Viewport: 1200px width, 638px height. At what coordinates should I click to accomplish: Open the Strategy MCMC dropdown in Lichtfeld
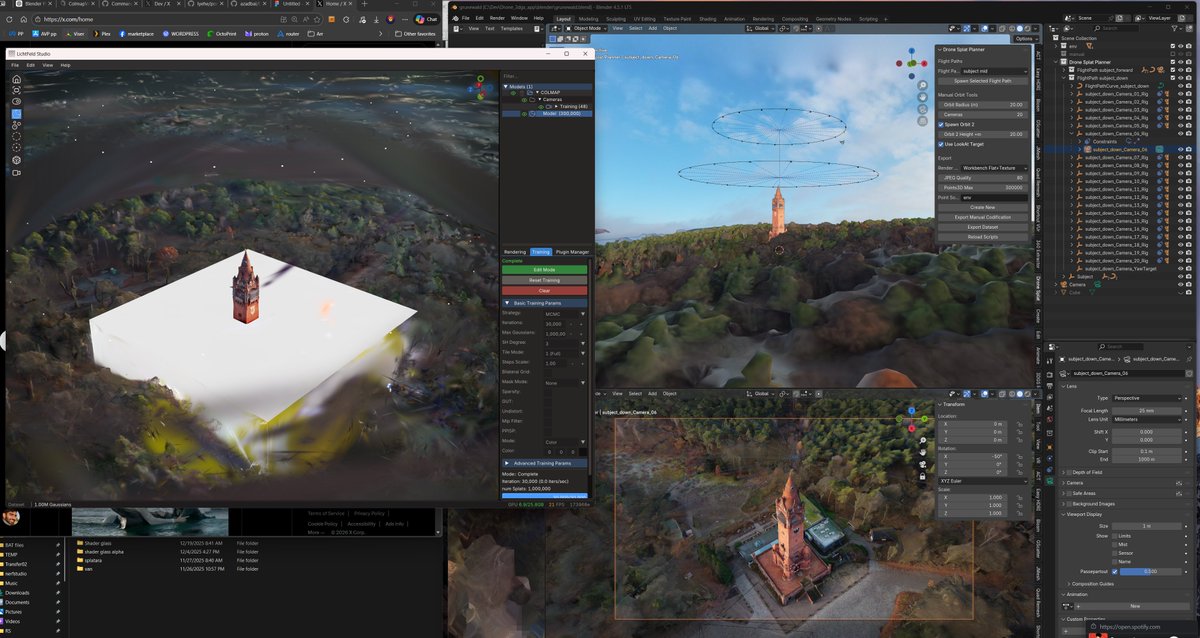click(x=565, y=313)
